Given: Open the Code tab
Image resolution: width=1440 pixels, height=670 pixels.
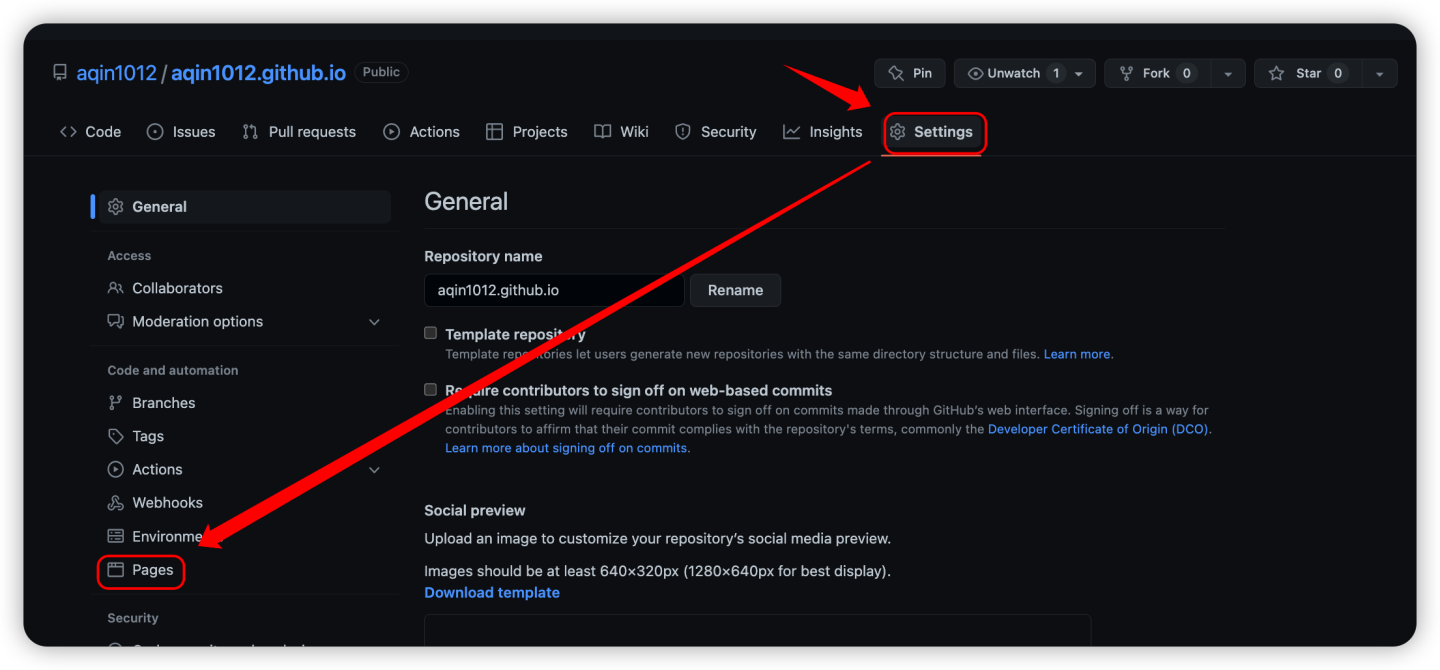Looking at the screenshot, I should tap(91, 132).
